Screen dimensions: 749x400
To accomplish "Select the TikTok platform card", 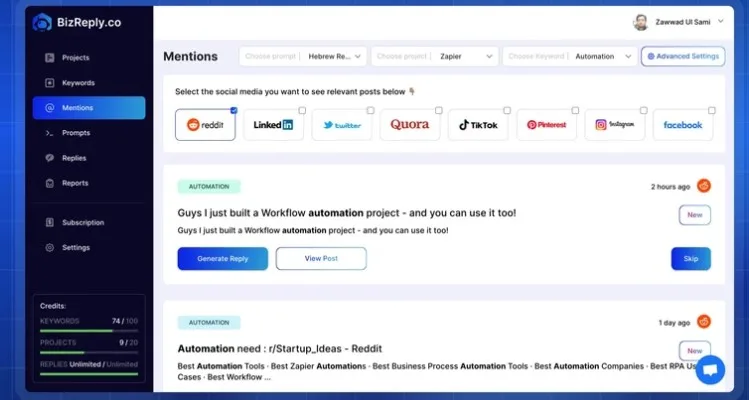I will tap(478, 125).
